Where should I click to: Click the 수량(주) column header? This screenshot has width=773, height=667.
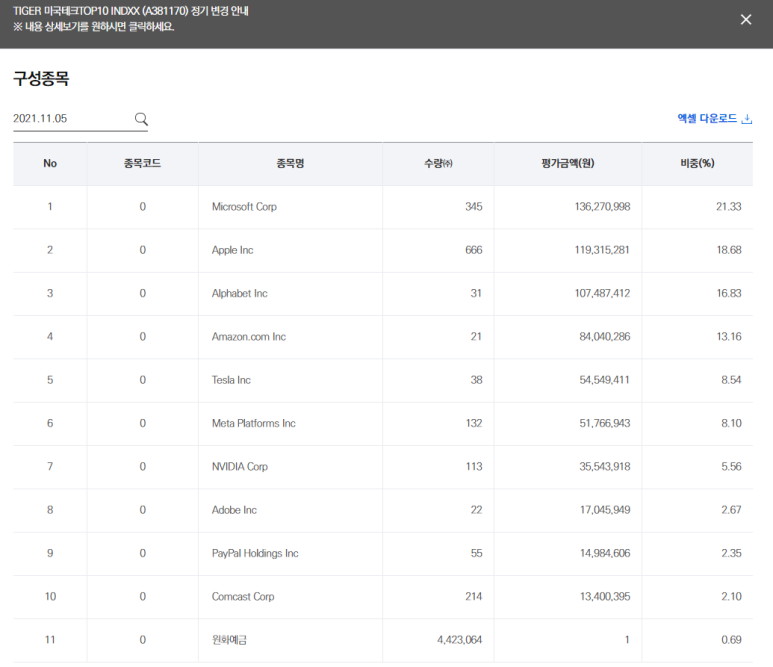tap(438, 163)
